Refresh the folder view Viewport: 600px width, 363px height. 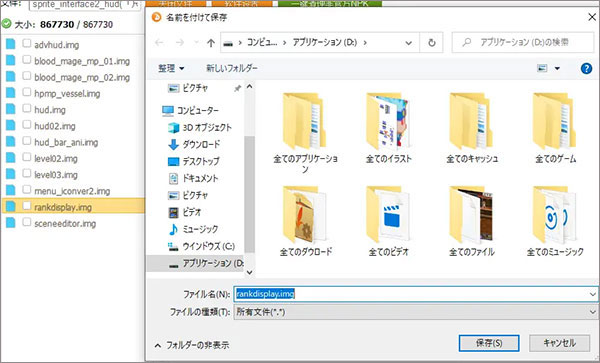click(x=432, y=42)
